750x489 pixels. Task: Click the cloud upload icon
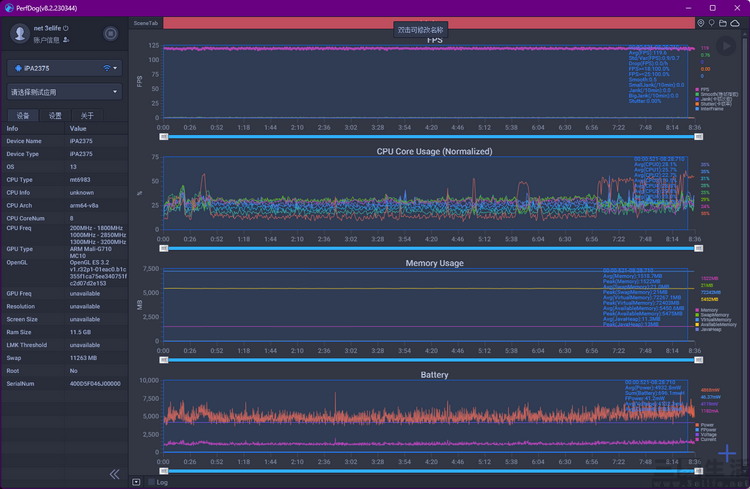[x=735, y=23]
